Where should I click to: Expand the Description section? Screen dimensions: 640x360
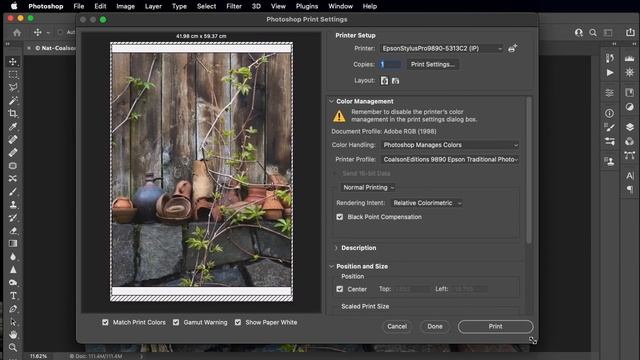pos(336,248)
